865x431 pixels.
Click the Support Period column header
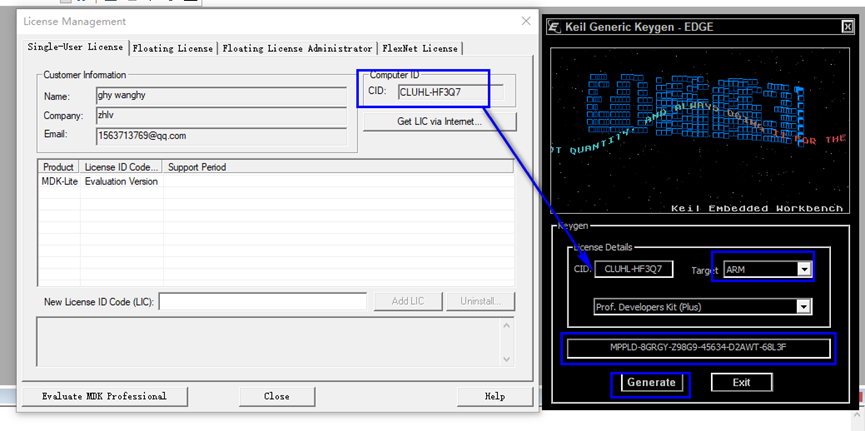coord(338,167)
